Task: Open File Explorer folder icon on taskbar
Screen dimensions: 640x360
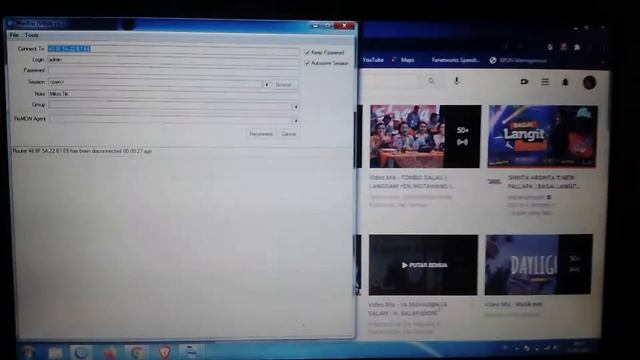Action: pyautogui.click(x=55, y=352)
